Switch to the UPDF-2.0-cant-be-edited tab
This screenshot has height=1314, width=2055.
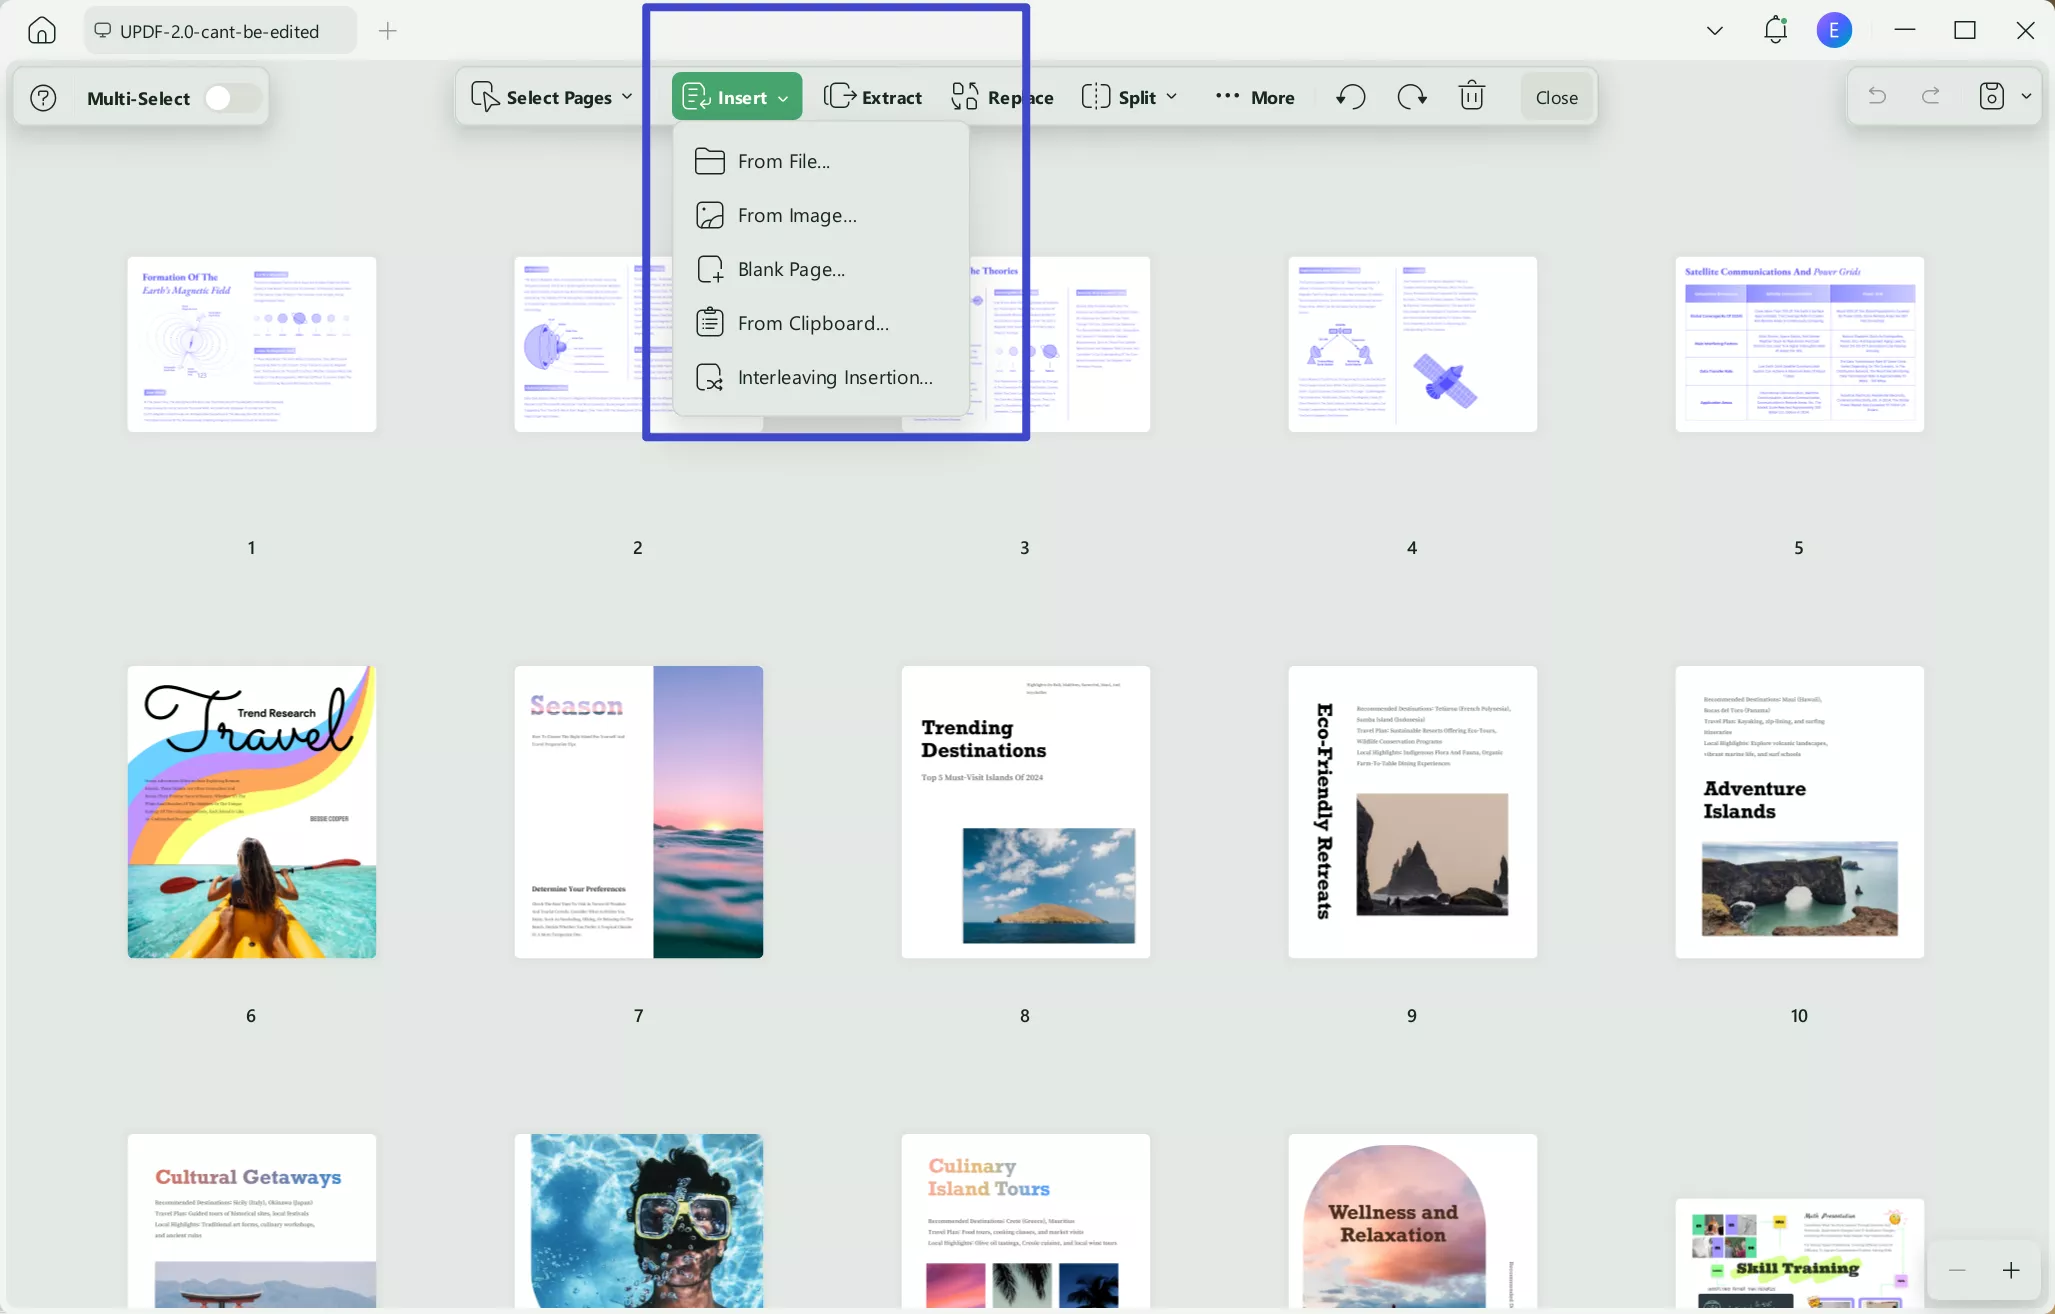(x=220, y=30)
